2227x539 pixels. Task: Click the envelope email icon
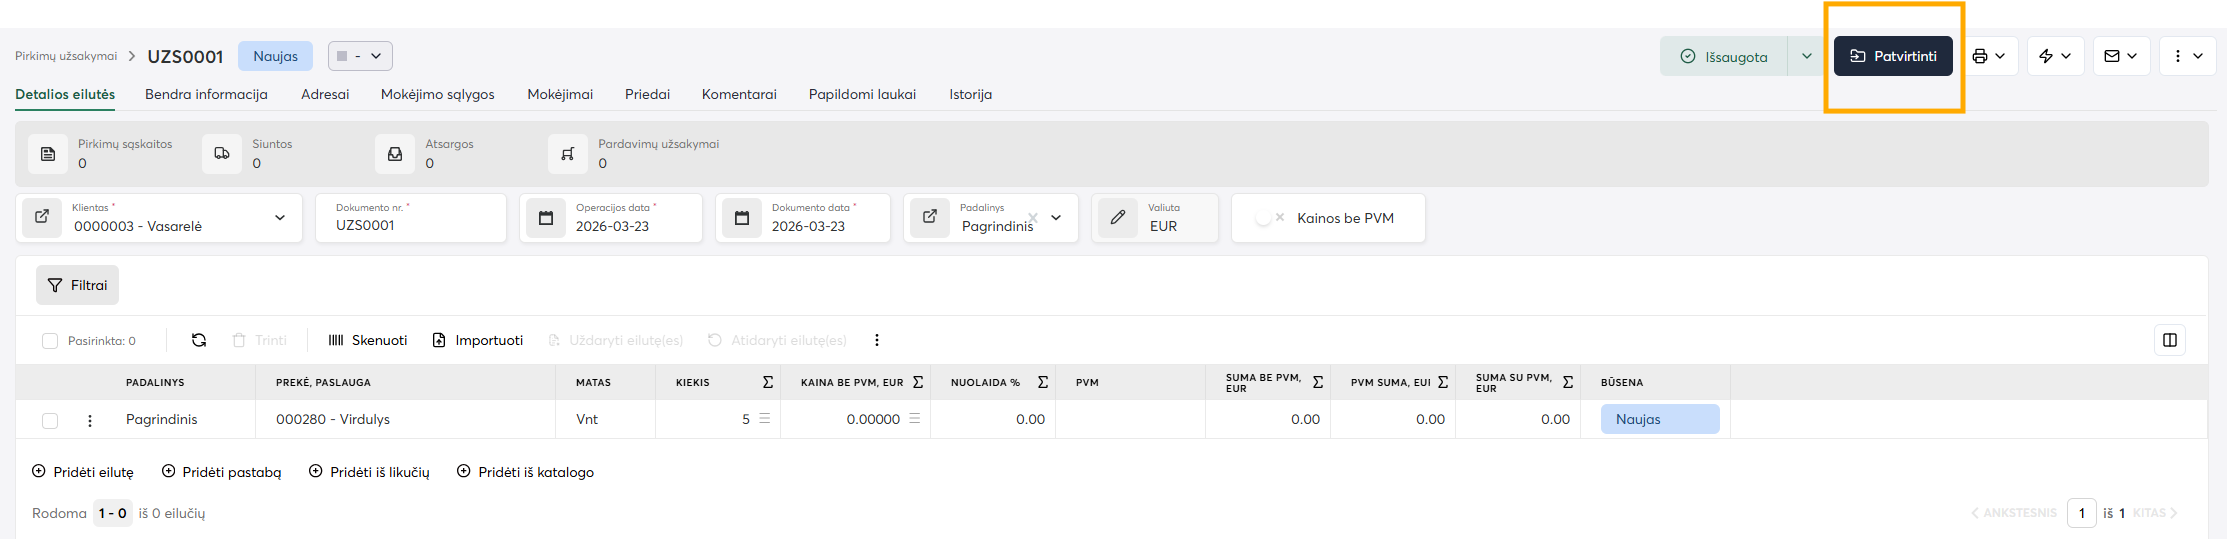point(2112,57)
